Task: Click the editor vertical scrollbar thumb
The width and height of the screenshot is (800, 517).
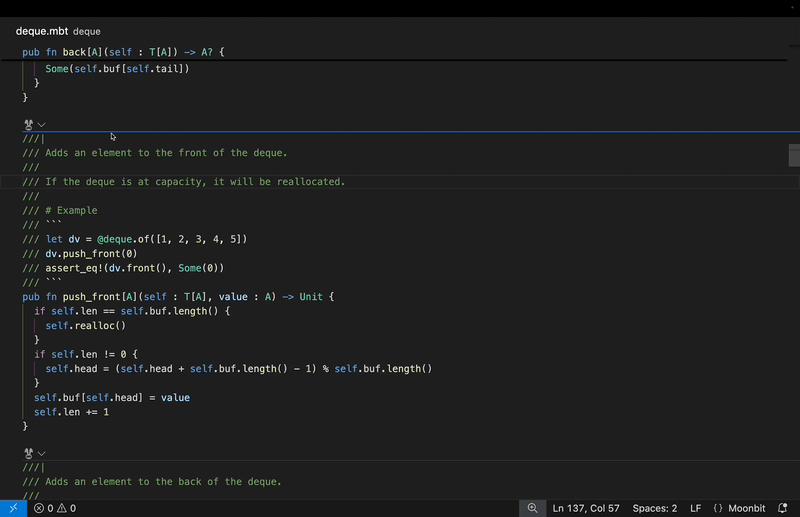Action: coord(794,155)
